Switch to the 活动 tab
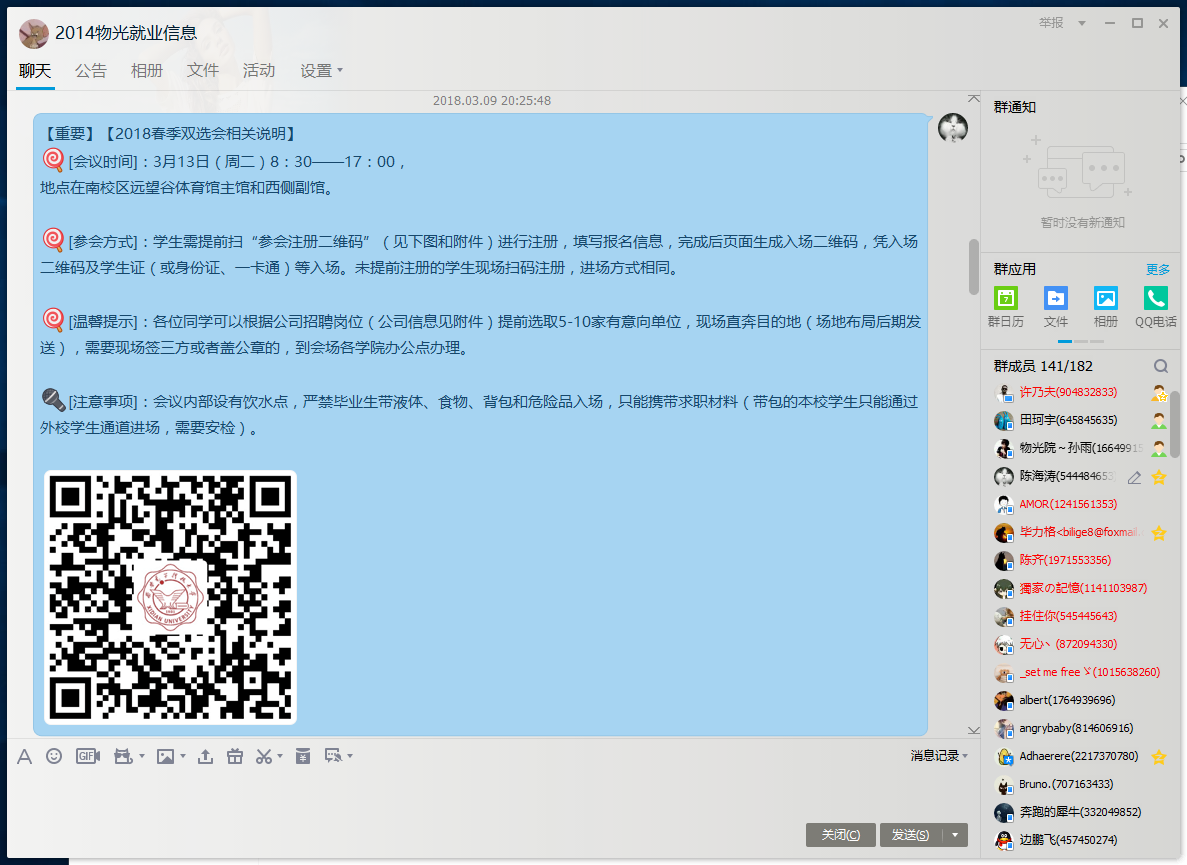1187x865 pixels. [x=259, y=71]
